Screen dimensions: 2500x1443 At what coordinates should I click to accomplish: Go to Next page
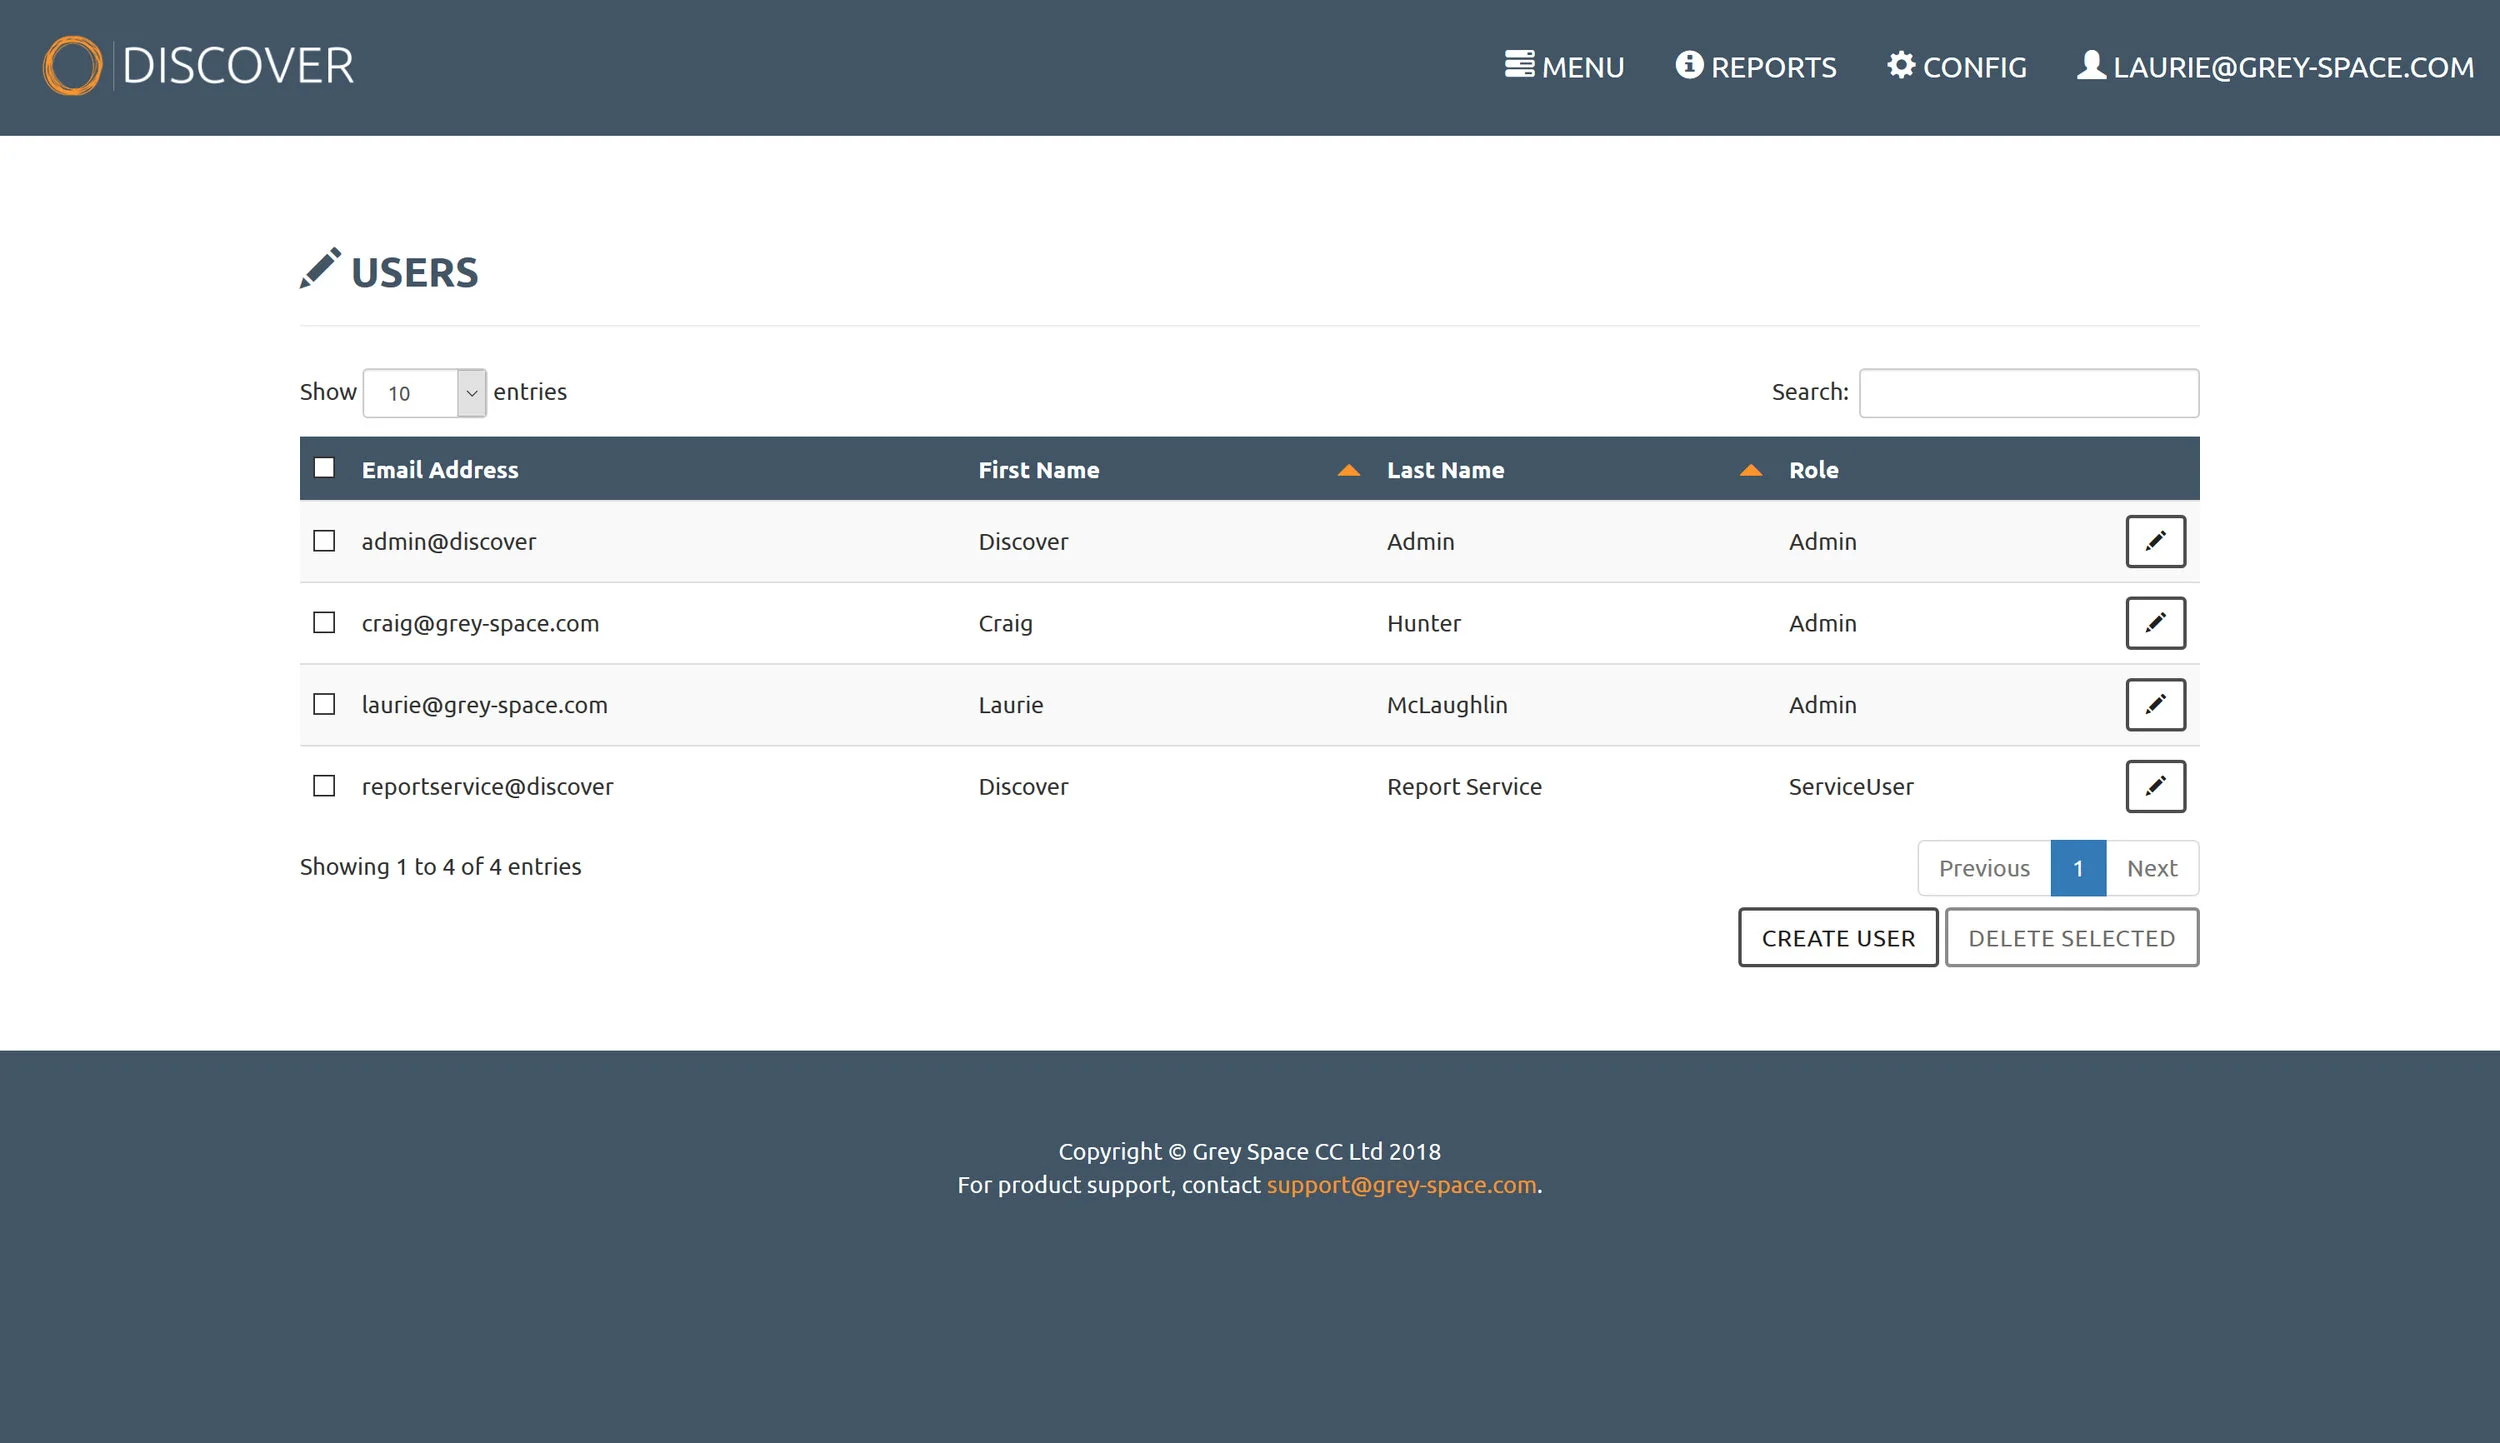click(2152, 868)
